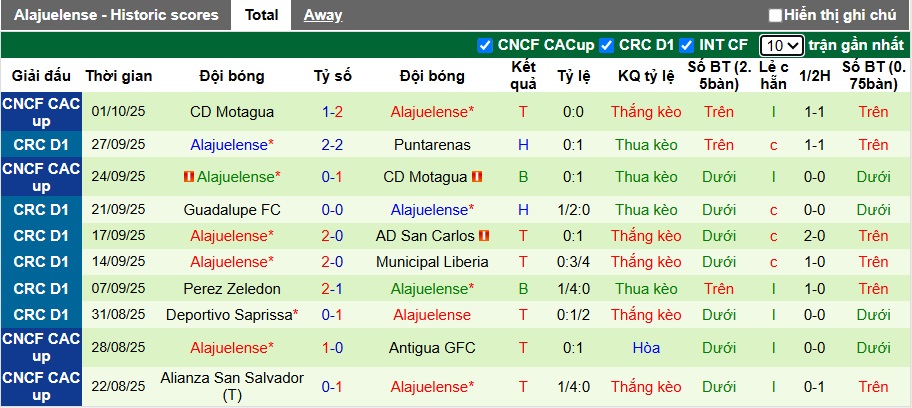
Task: Open the Puntarenas team link
Action: [432, 145]
